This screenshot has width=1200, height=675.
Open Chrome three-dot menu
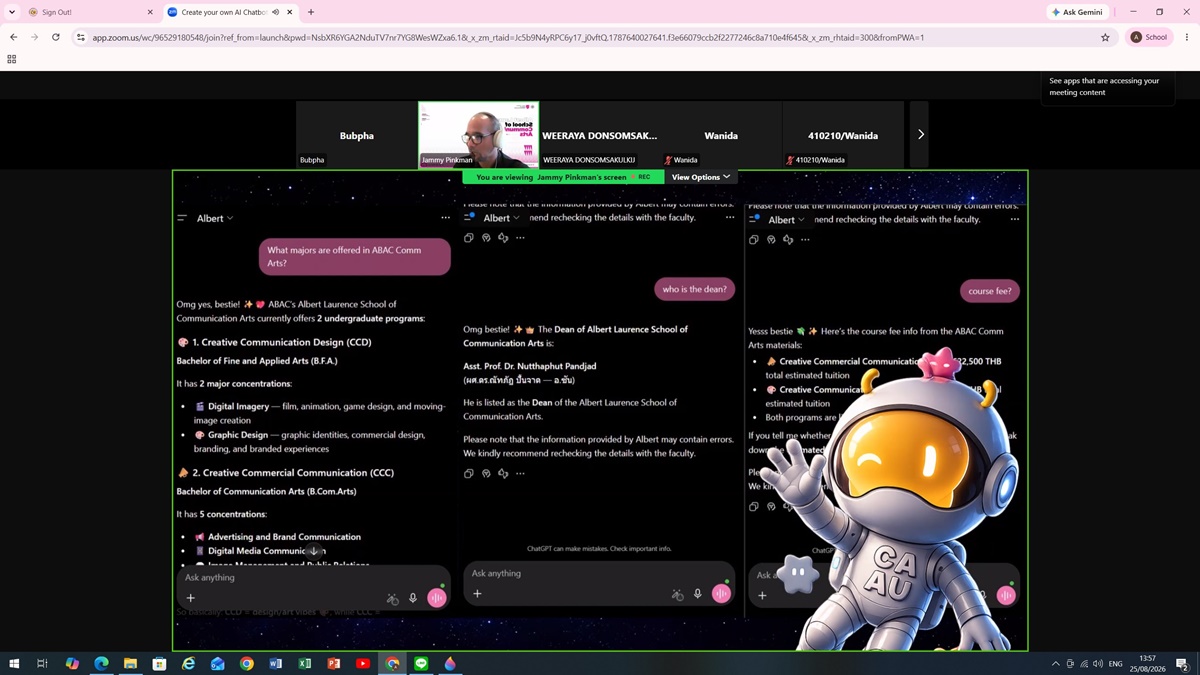1187,37
